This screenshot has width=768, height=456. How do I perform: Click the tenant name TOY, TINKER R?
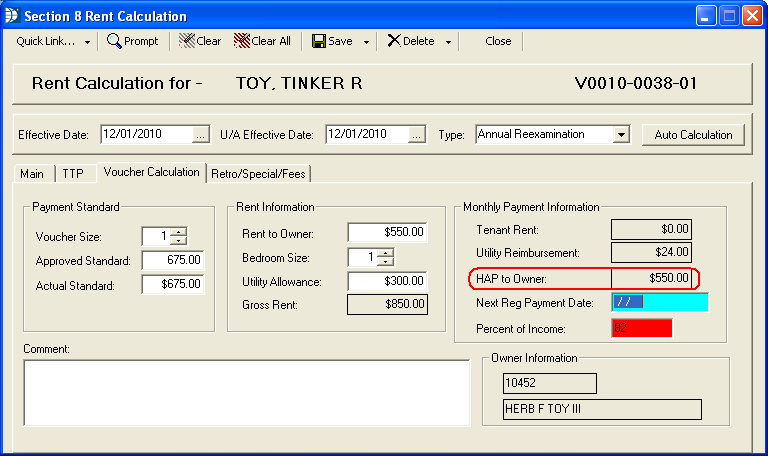click(x=299, y=83)
